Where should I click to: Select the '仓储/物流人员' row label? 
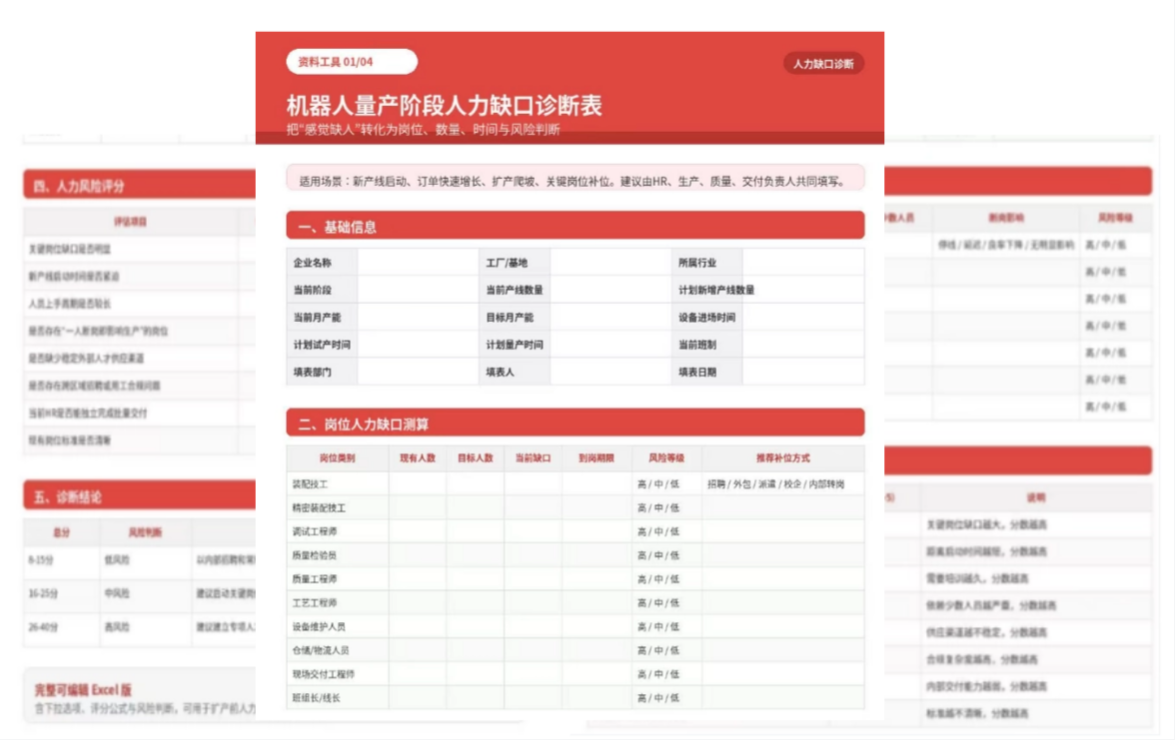coord(321,650)
